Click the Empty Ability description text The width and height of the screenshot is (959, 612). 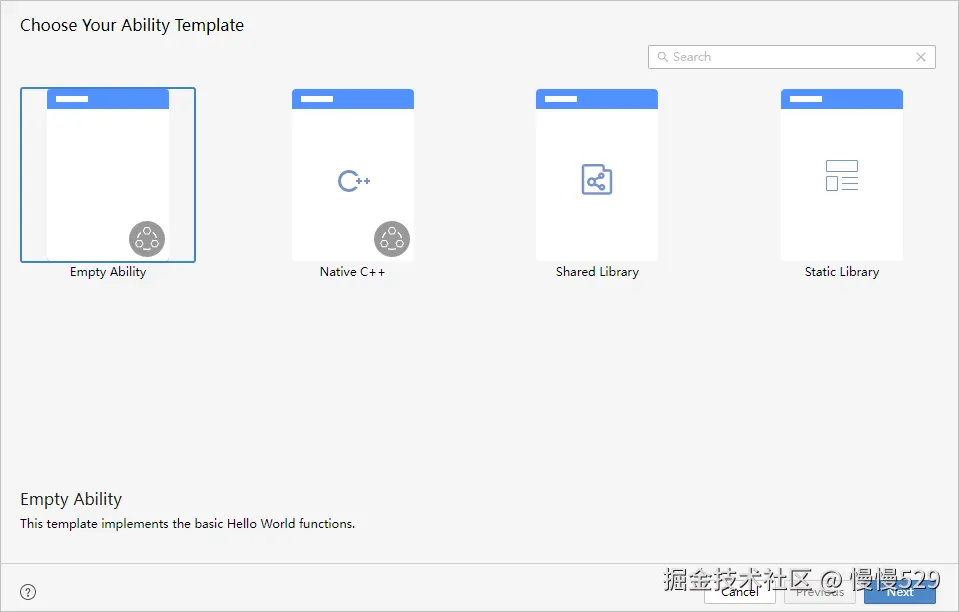click(187, 523)
